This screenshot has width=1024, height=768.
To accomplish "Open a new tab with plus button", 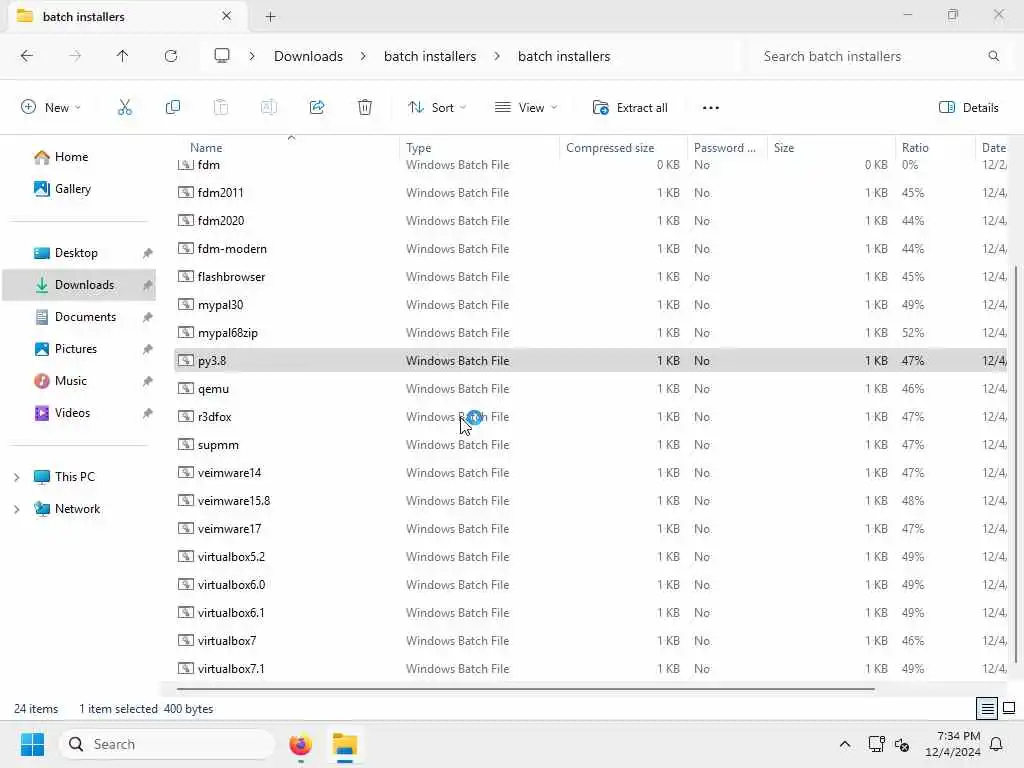I will click(x=270, y=17).
